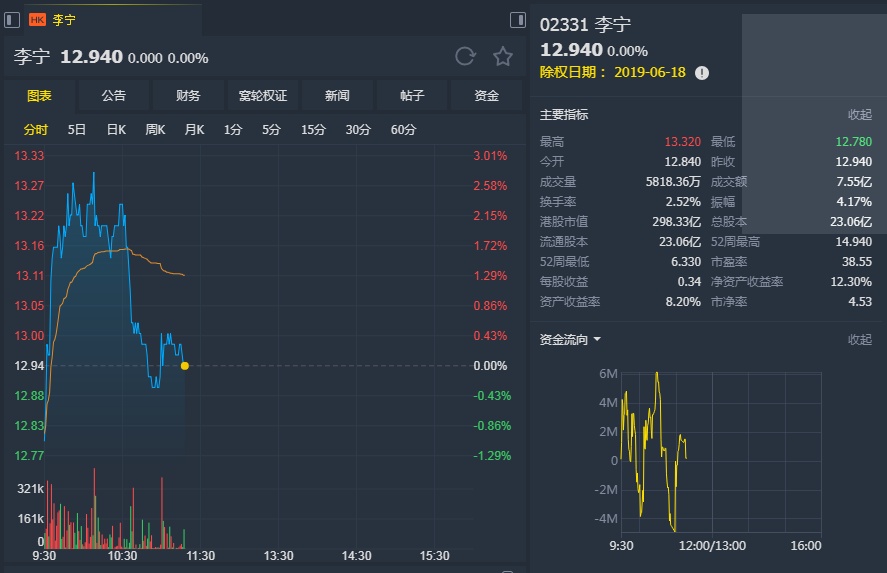Switch to the 日K chart period
This screenshot has width=887, height=573.
tap(116, 129)
